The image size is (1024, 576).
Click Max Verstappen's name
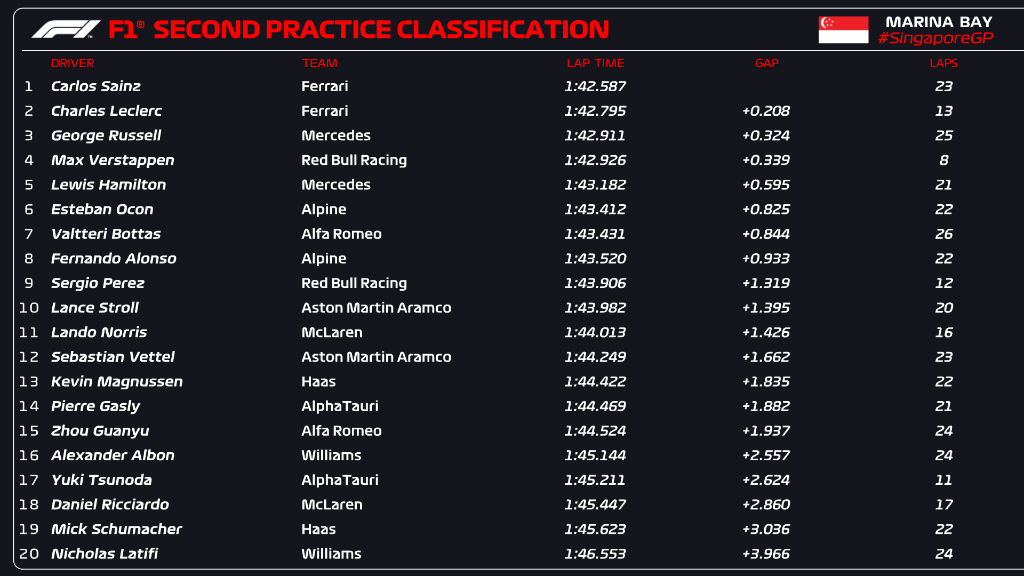click(113, 160)
